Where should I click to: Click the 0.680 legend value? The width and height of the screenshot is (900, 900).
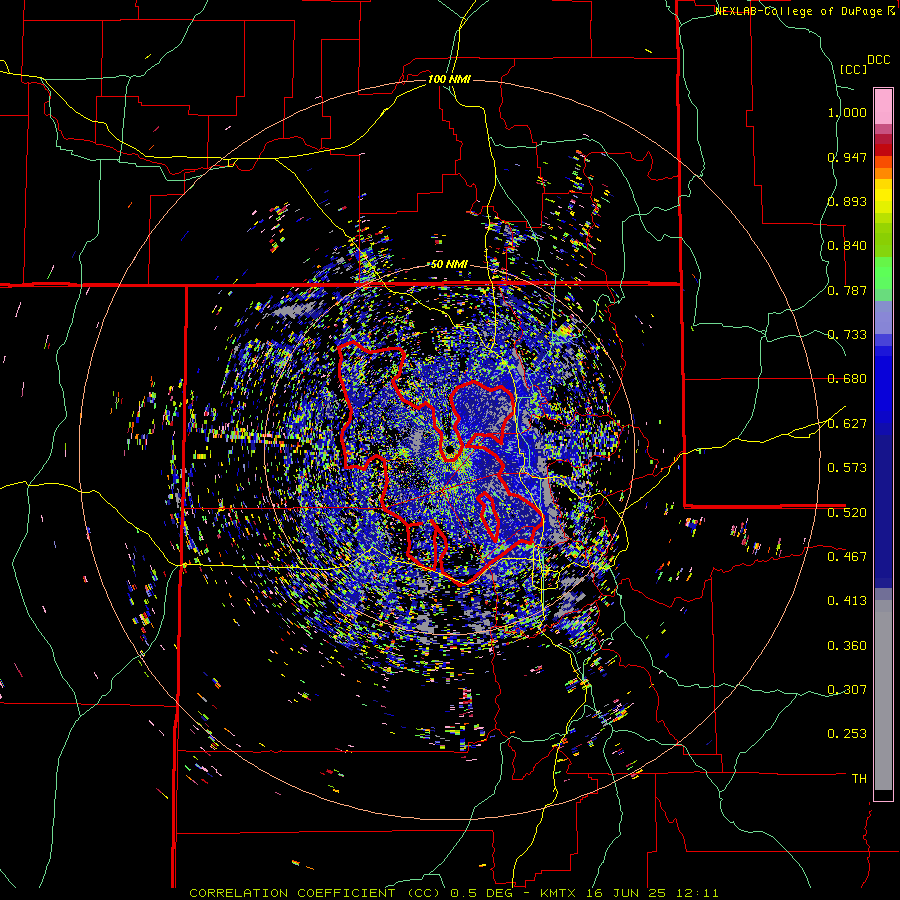pyautogui.click(x=847, y=379)
